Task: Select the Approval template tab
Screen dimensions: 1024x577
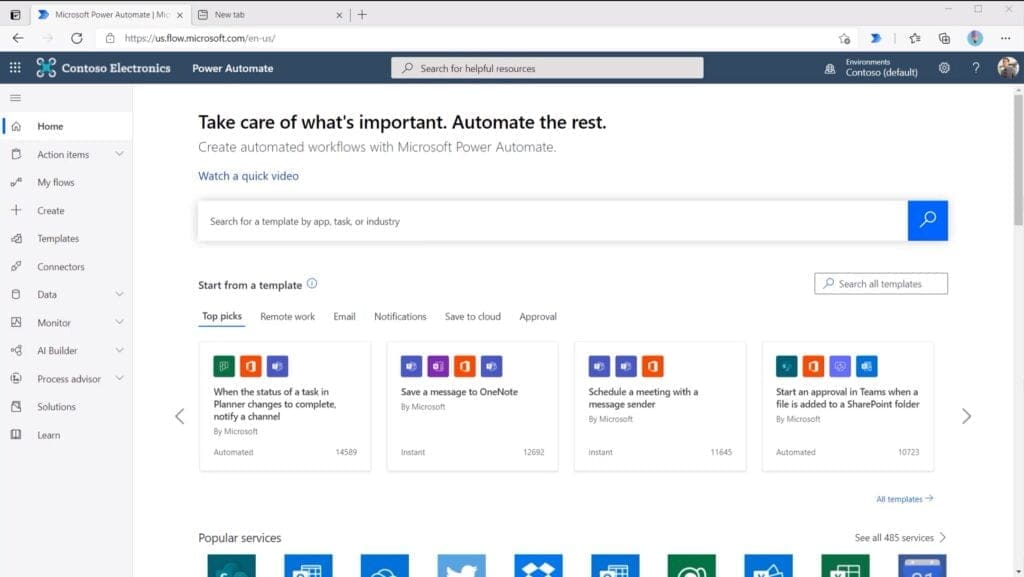Action: click(x=538, y=317)
